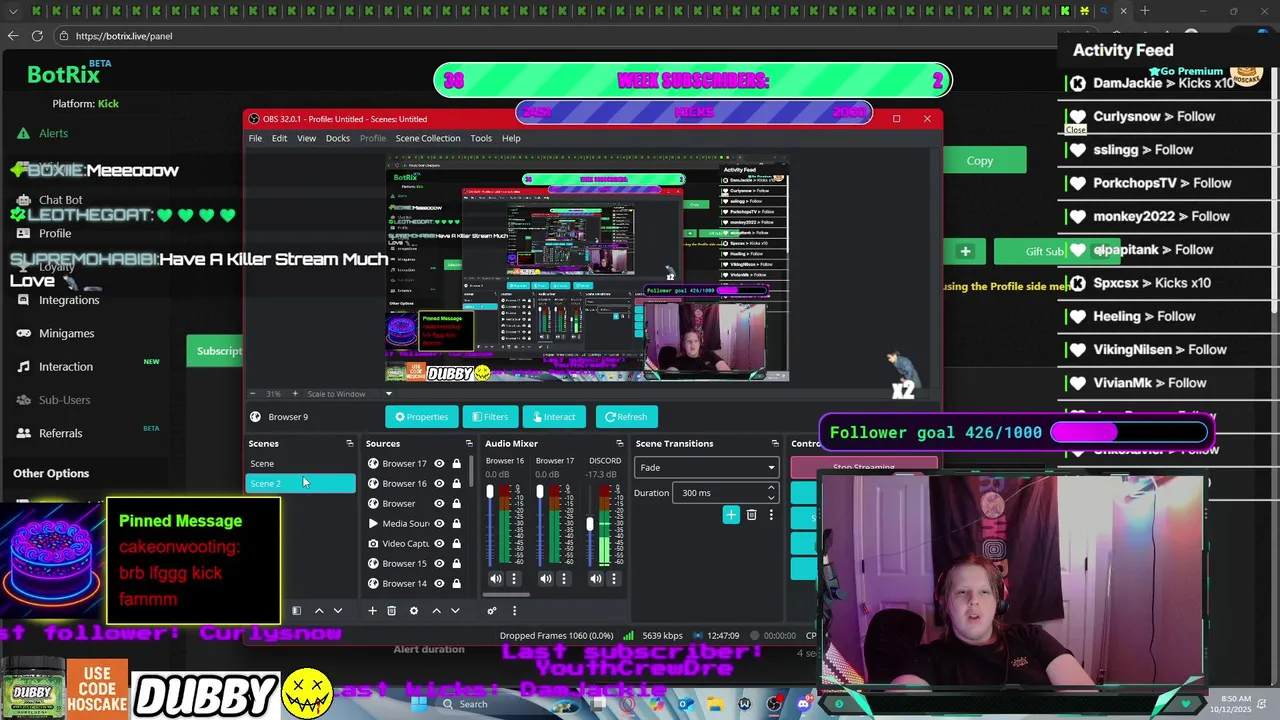The height and width of the screenshot is (720, 1280).
Task: Open Filters for the selected source
Action: pos(490,417)
